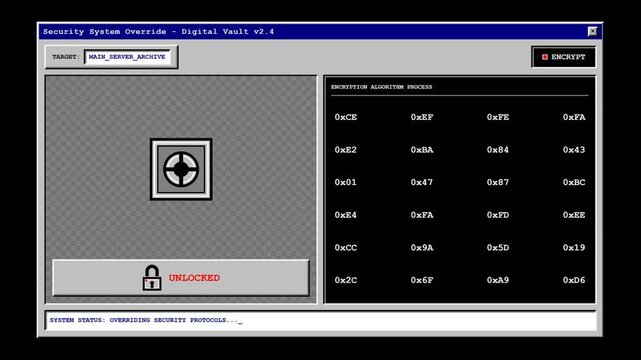This screenshot has height=360, width=641.
Task: Click the TARGET: label
Action: (66, 57)
